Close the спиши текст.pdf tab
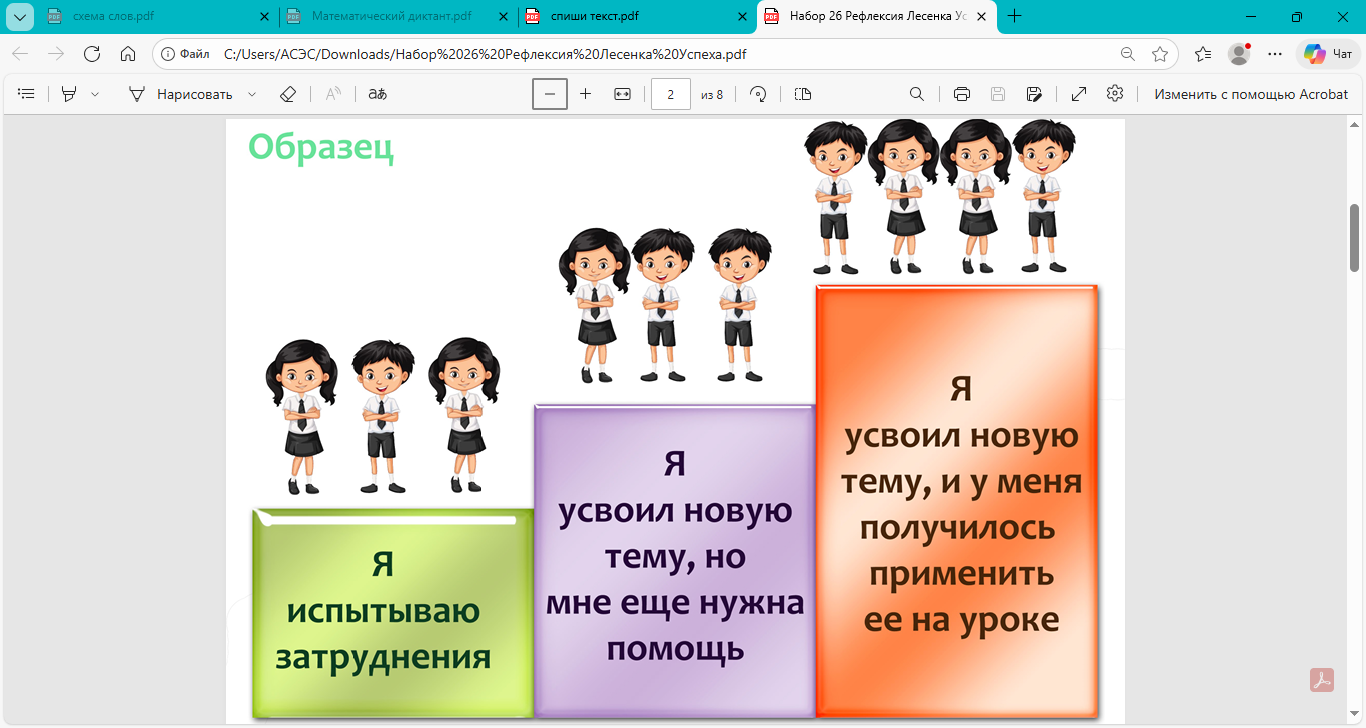Image resolution: width=1366 pixels, height=728 pixels. click(742, 16)
